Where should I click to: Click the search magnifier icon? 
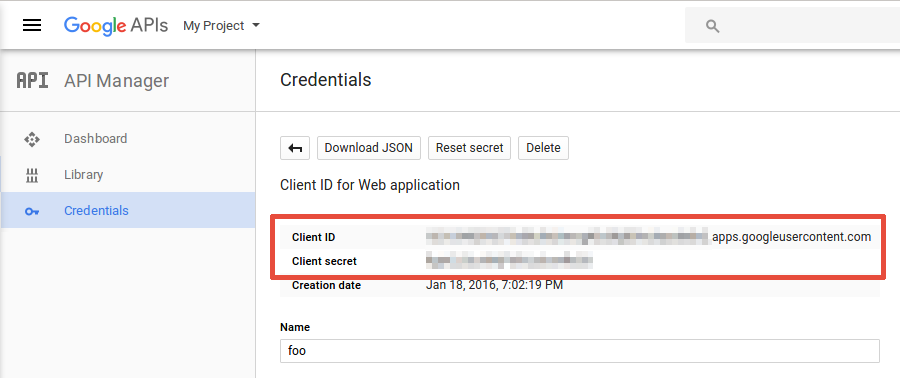pos(712,26)
